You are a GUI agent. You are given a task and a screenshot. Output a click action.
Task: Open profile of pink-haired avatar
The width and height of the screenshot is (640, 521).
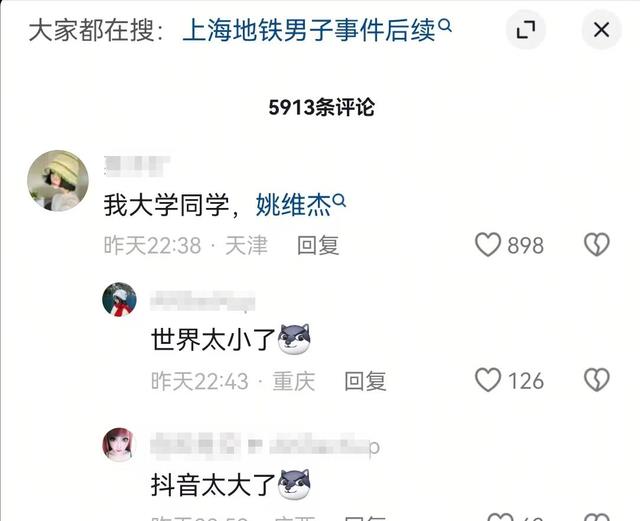point(118,445)
